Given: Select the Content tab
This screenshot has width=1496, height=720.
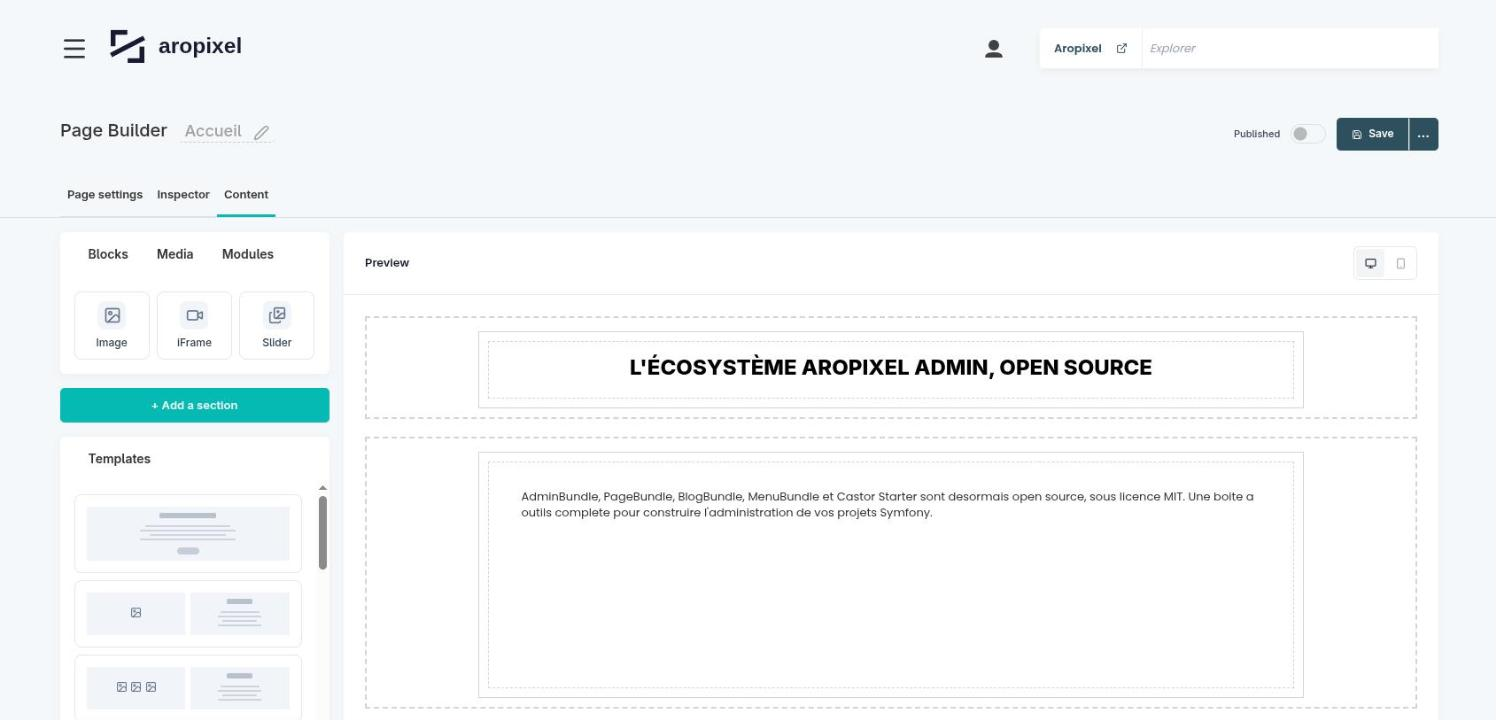Looking at the screenshot, I should pos(246,195).
